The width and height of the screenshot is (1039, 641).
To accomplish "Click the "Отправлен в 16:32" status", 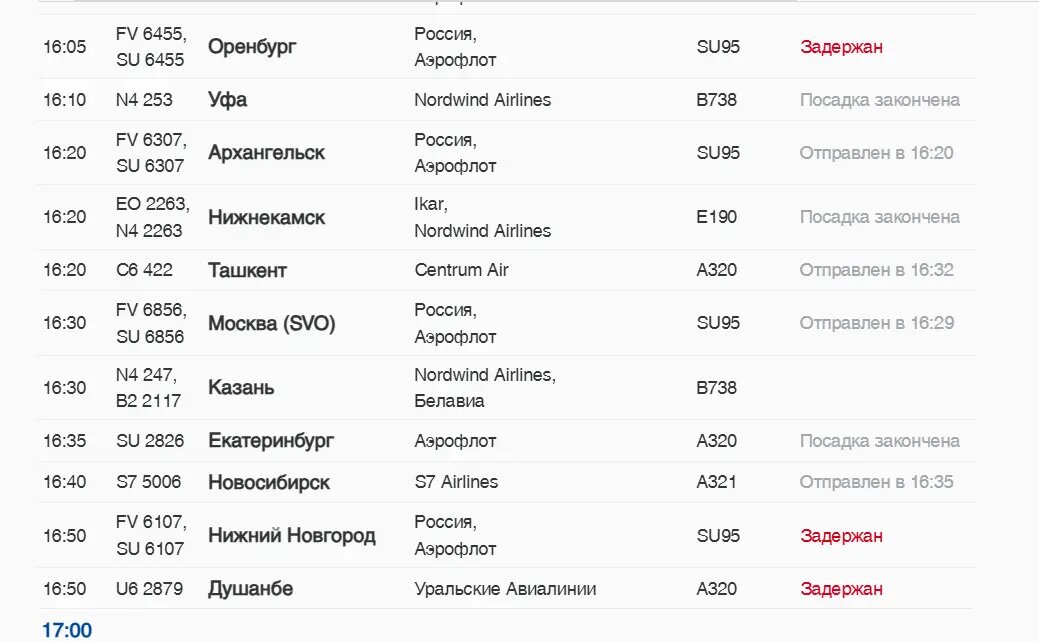I will click(876, 270).
